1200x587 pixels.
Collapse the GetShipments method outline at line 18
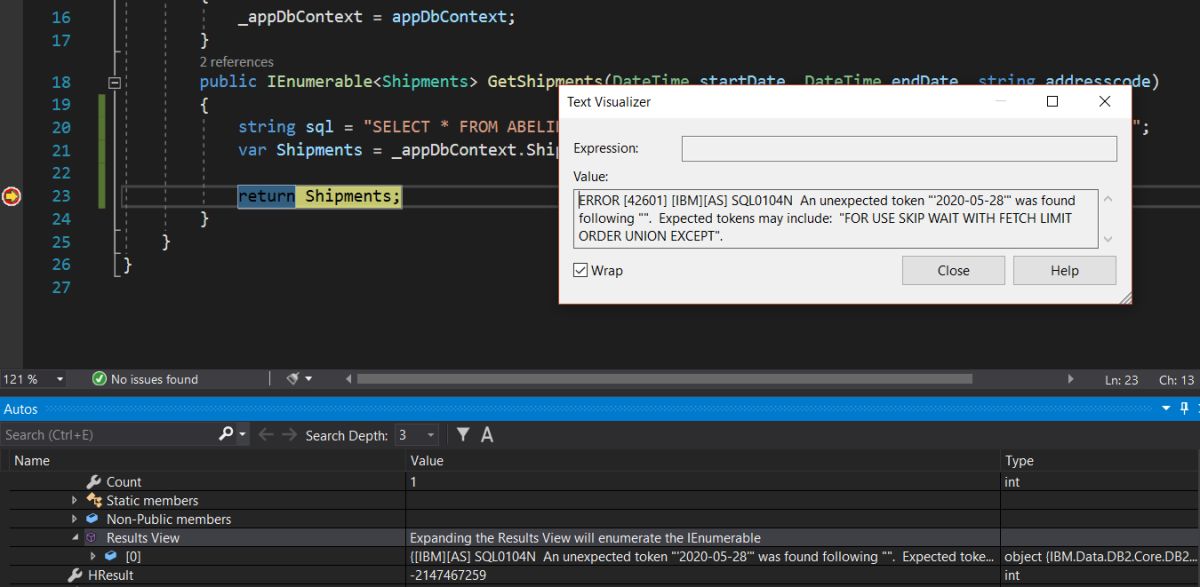click(113, 82)
